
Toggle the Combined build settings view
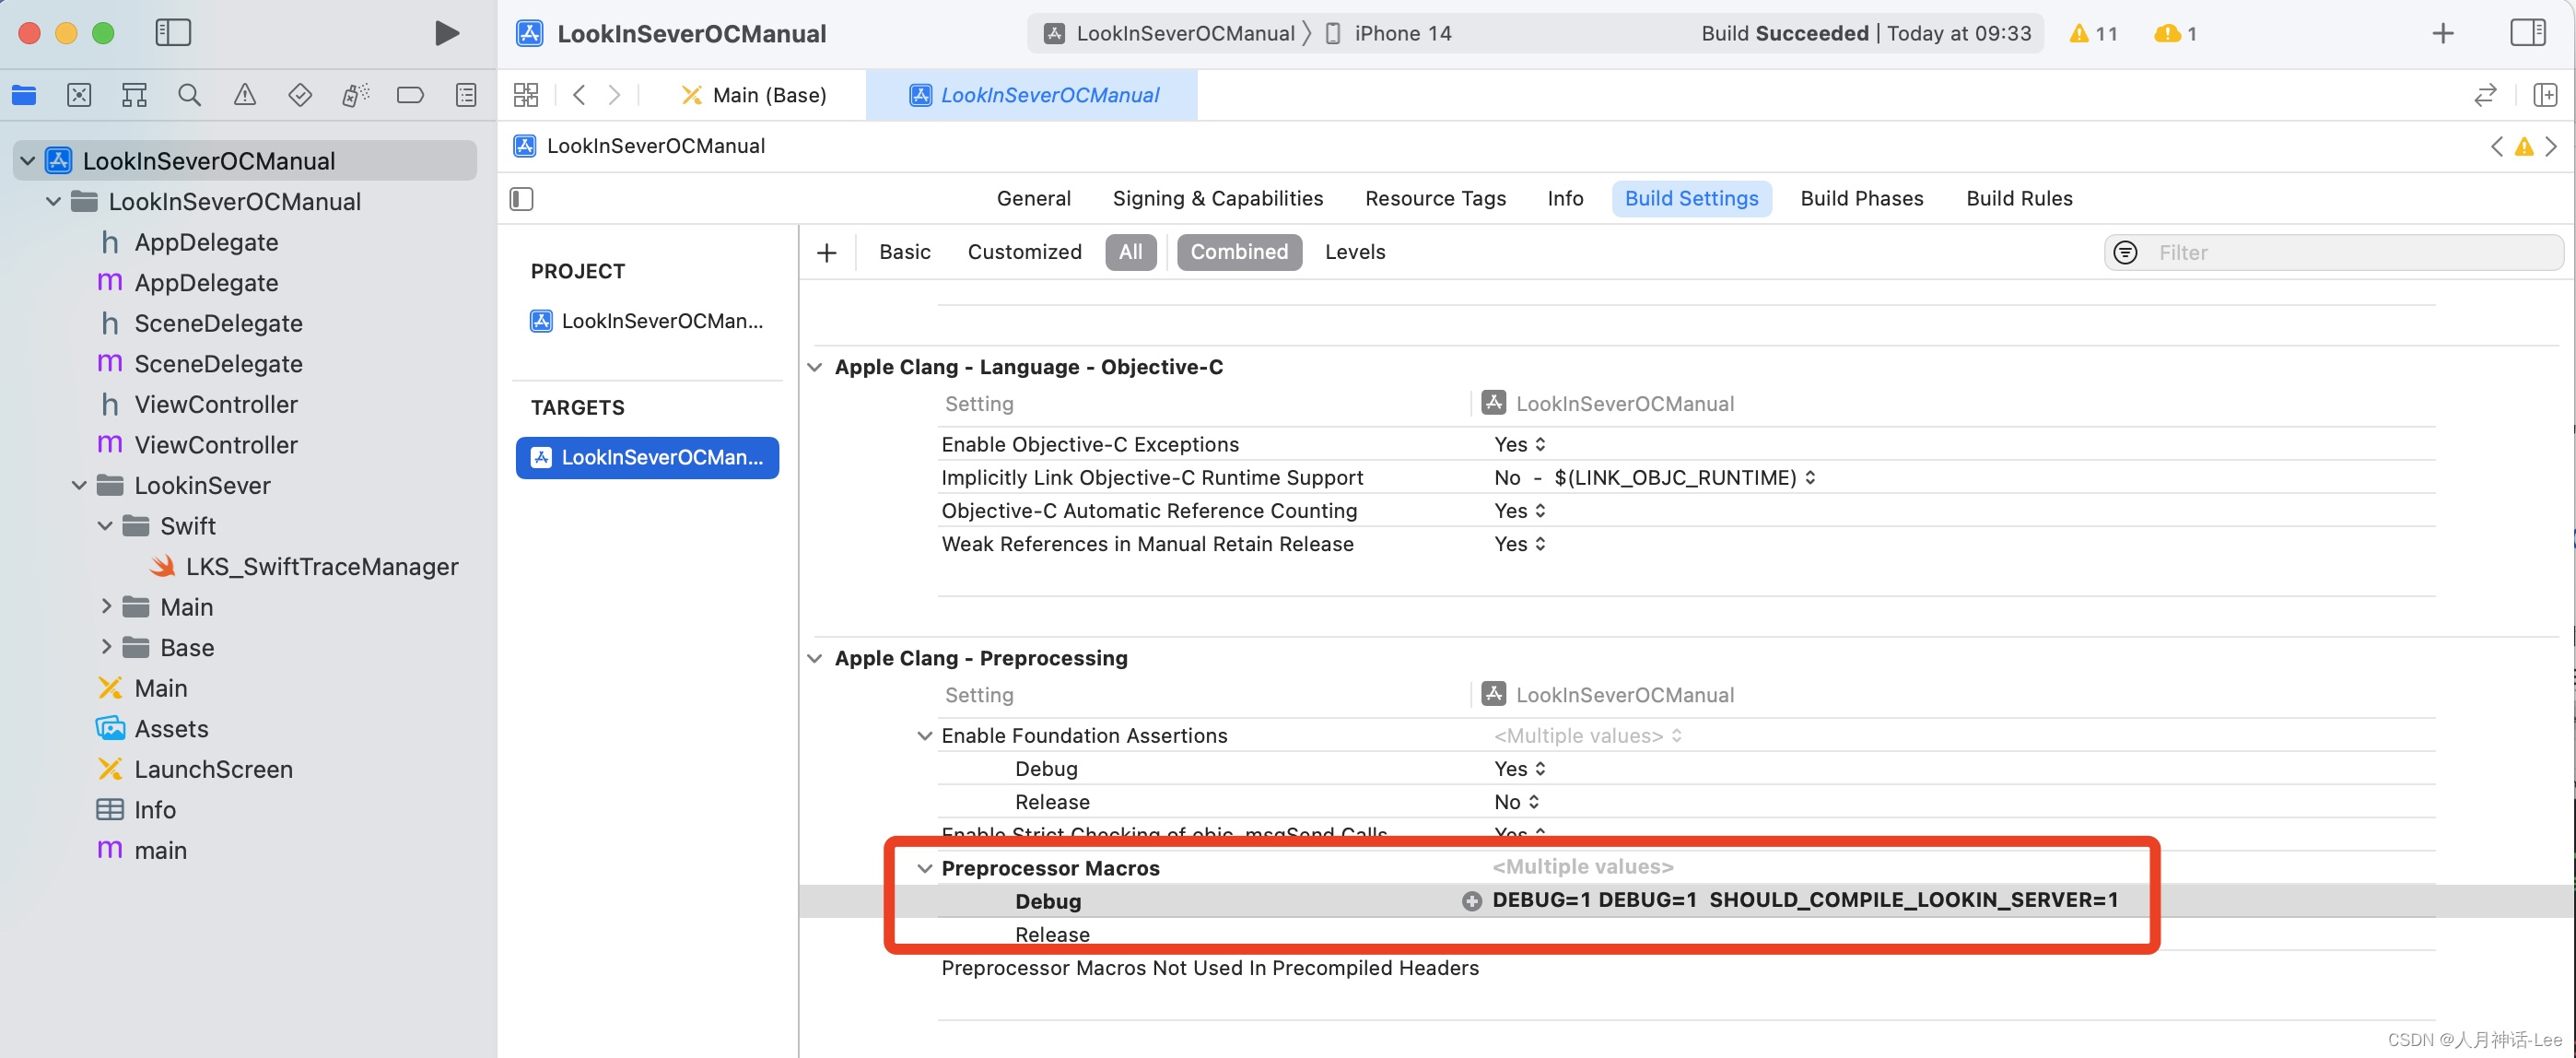[1237, 253]
